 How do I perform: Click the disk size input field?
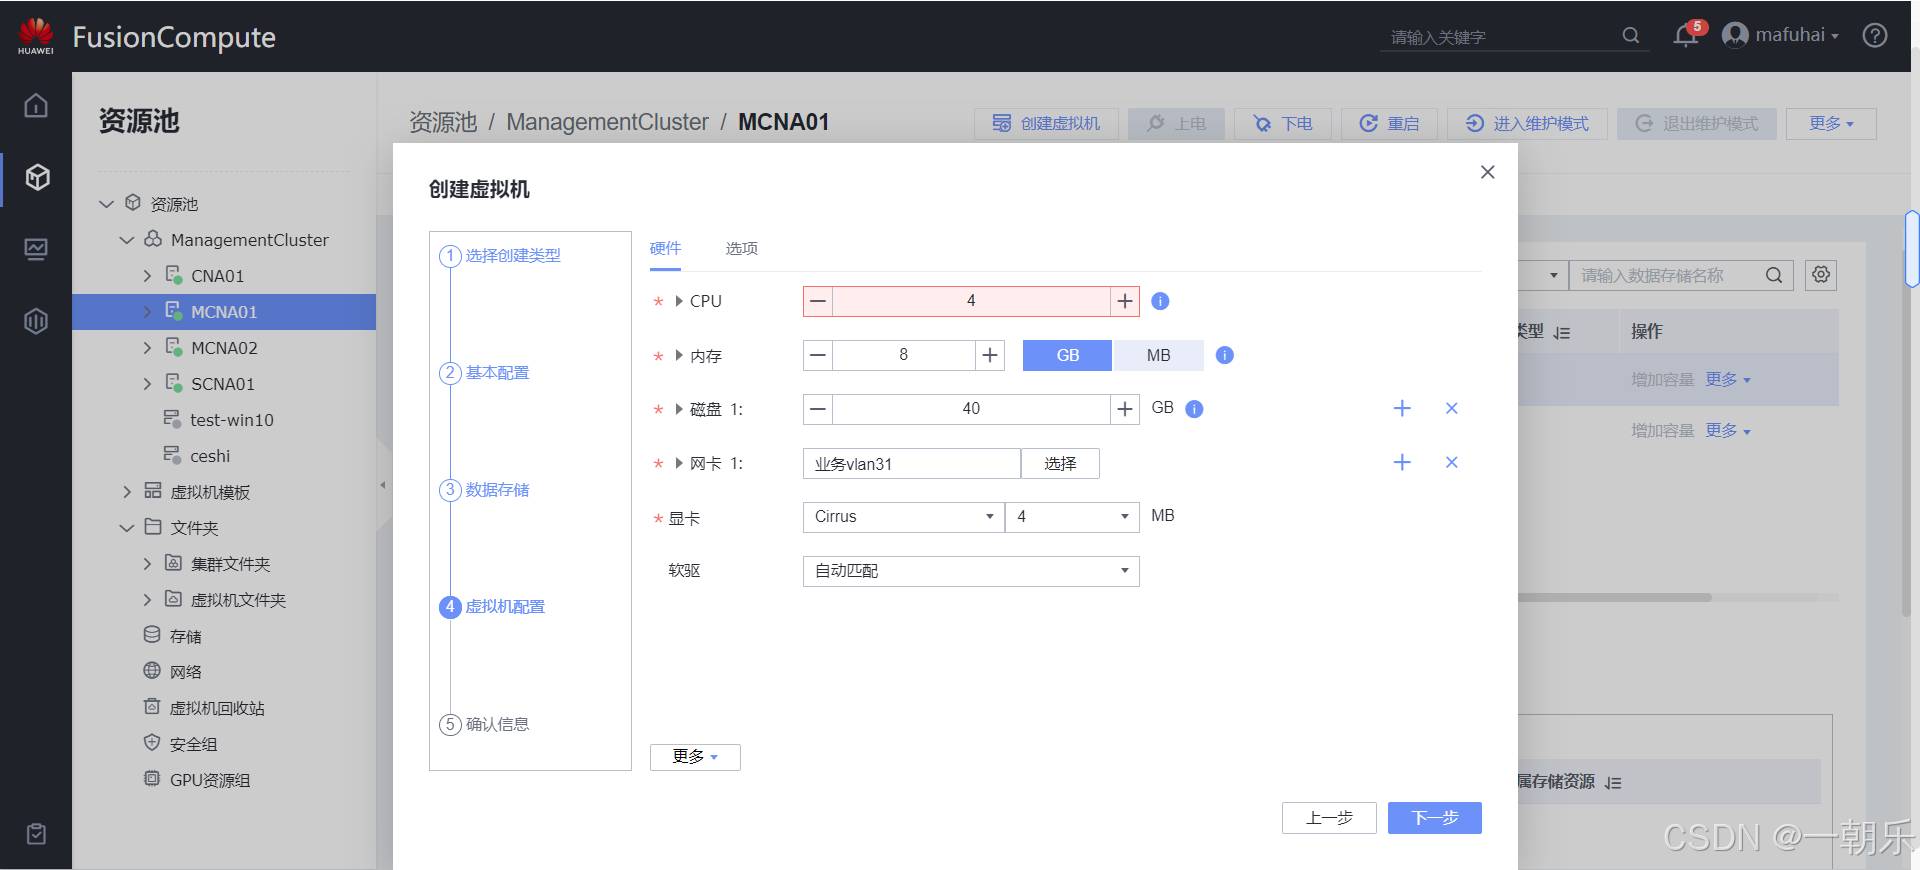970,409
